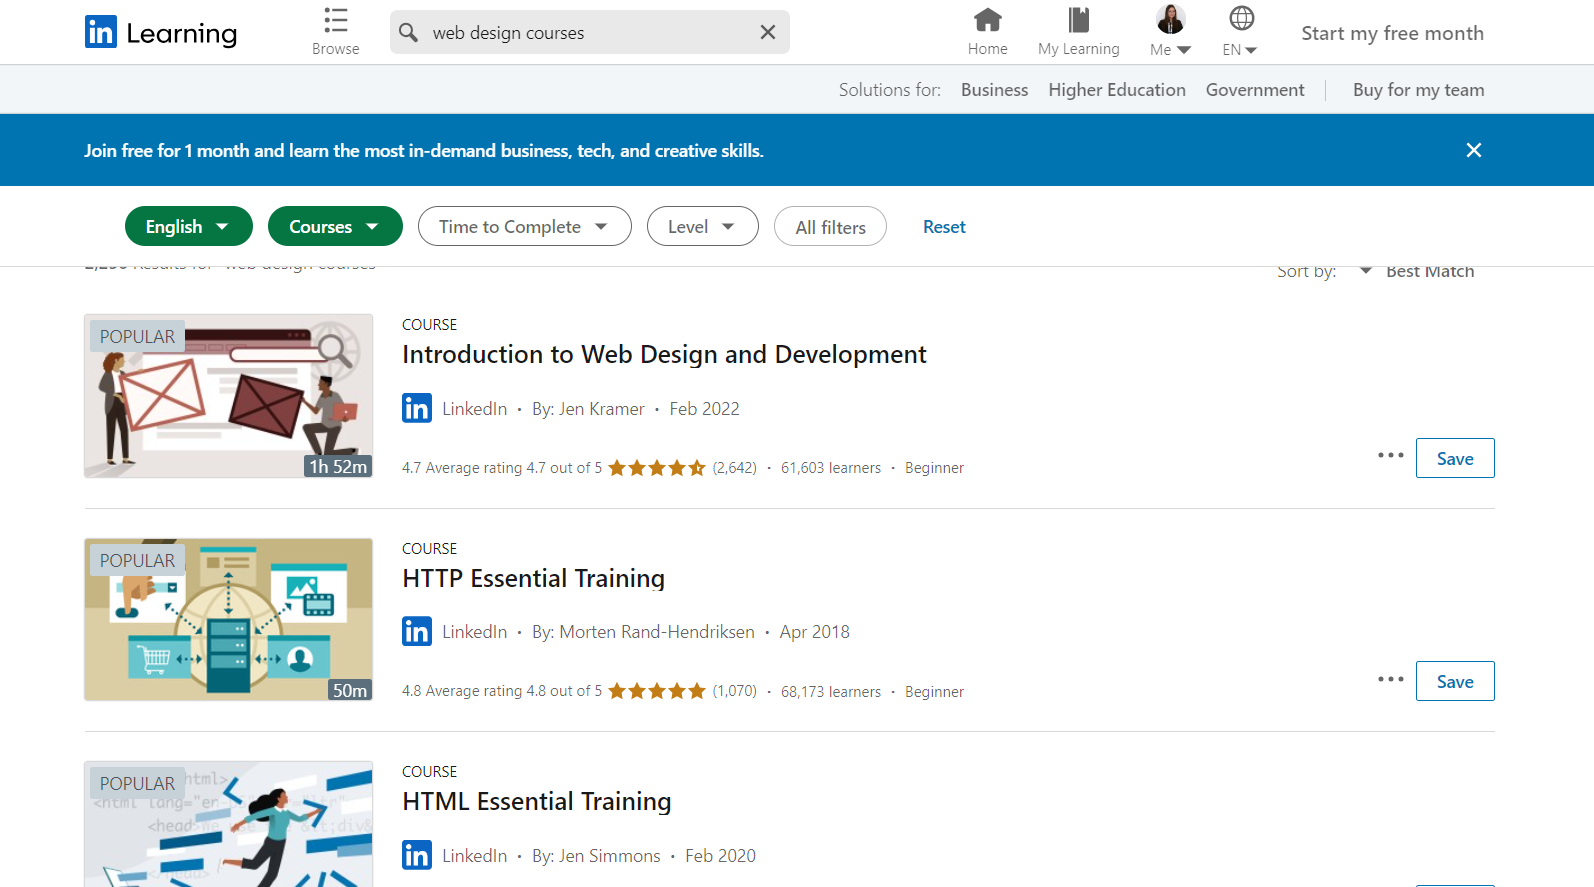Screen dimensions: 1594x887
Task: Expand the Time to Complete dropdown
Action: (524, 227)
